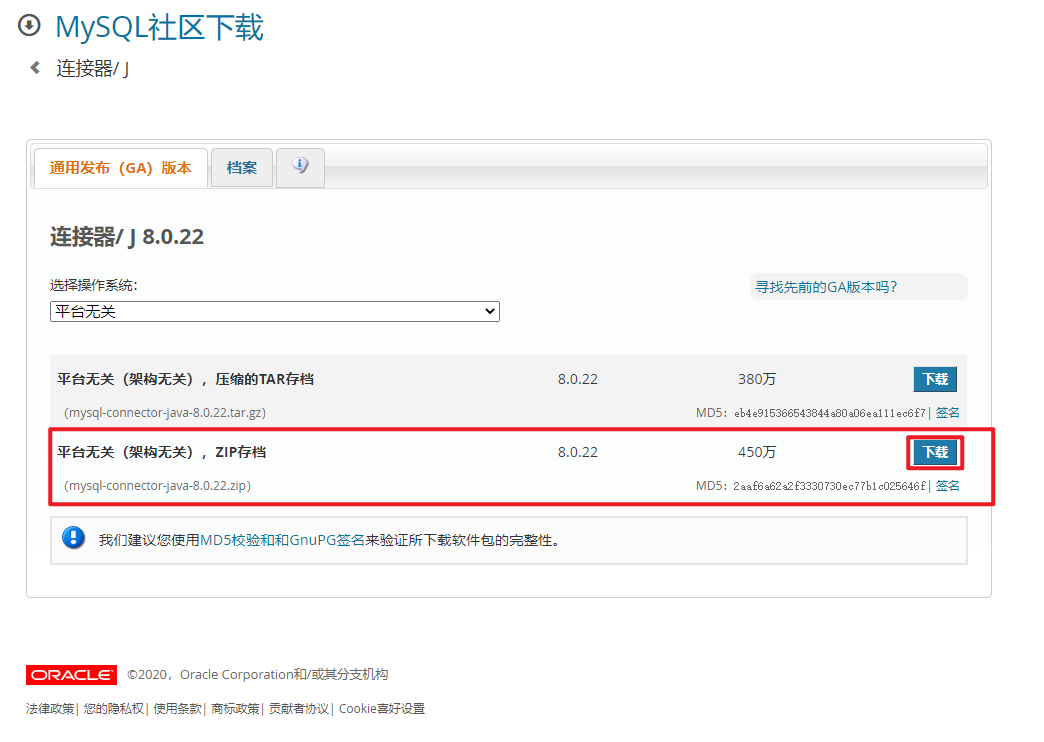Select the zip MD5 hash starting with 2aaf
The width and height of the screenshot is (1044, 742).
pyautogui.click(x=830, y=486)
